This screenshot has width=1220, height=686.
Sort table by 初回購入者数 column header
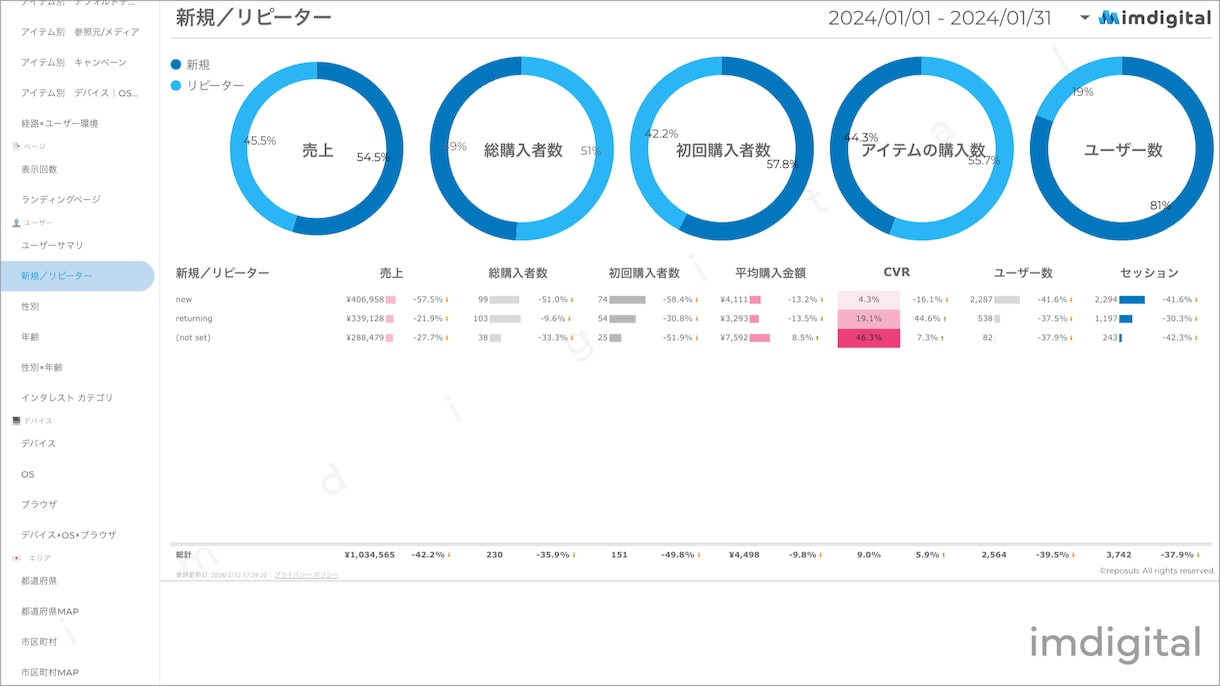pyautogui.click(x=644, y=273)
